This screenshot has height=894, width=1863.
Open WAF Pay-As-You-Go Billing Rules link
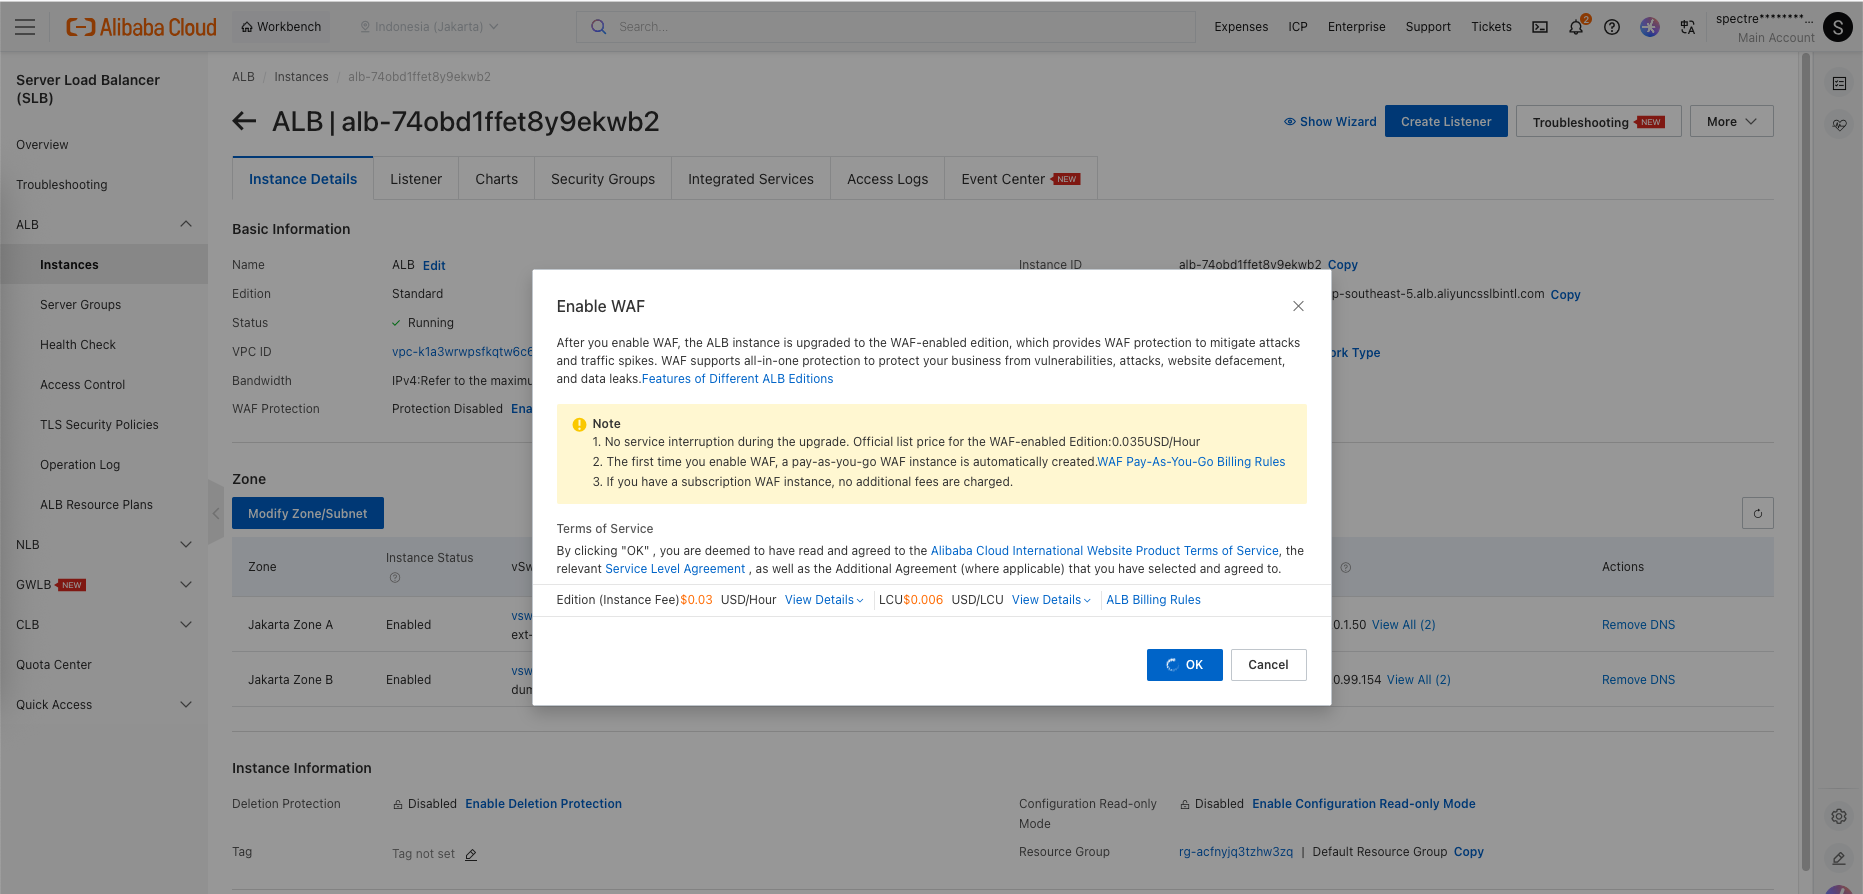(x=1191, y=462)
